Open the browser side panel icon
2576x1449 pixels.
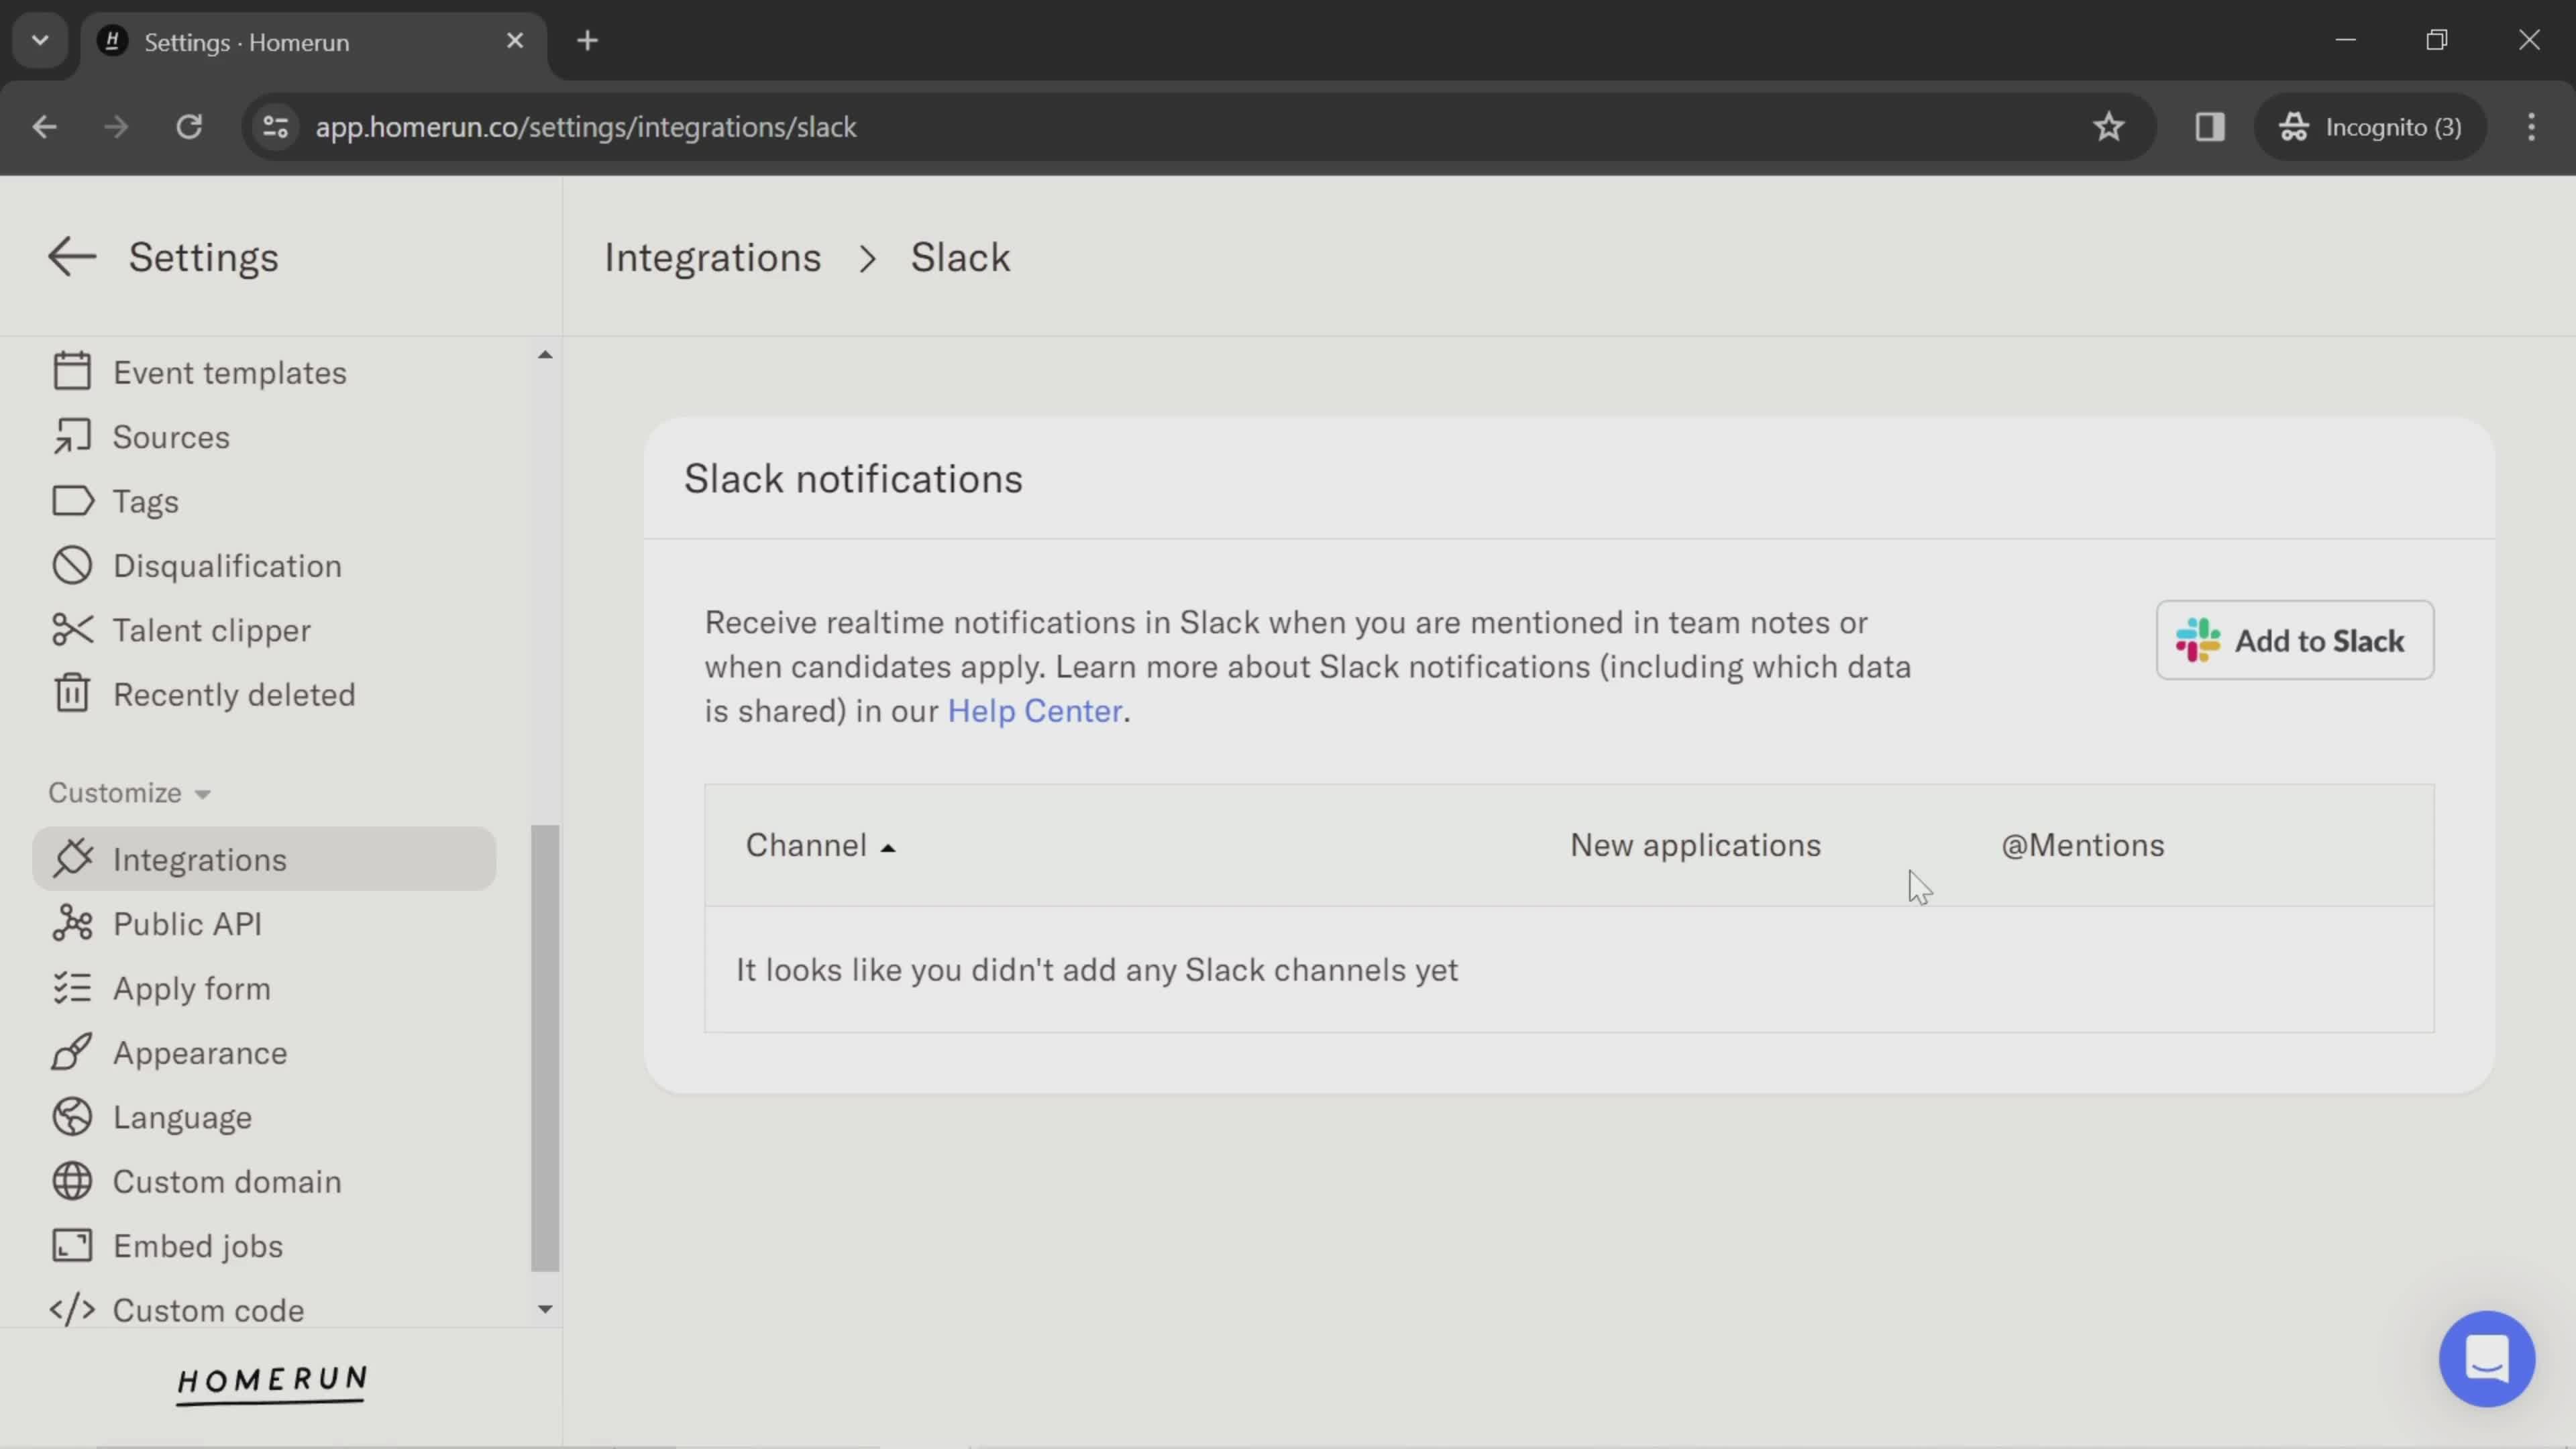pos(2209,127)
